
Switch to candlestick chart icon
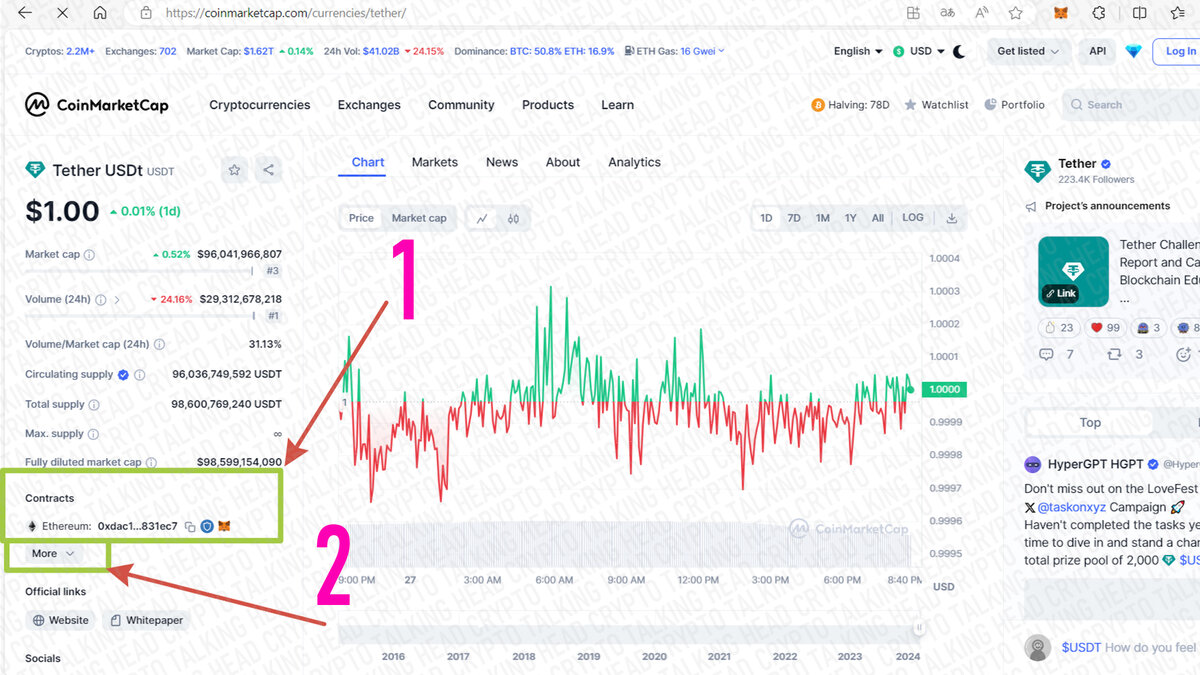tap(513, 218)
